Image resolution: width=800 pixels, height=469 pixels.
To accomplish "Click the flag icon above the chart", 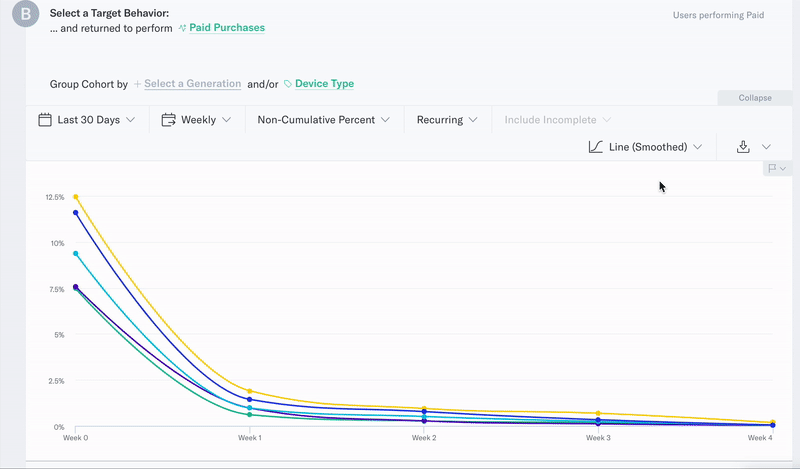I will [x=773, y=169].
